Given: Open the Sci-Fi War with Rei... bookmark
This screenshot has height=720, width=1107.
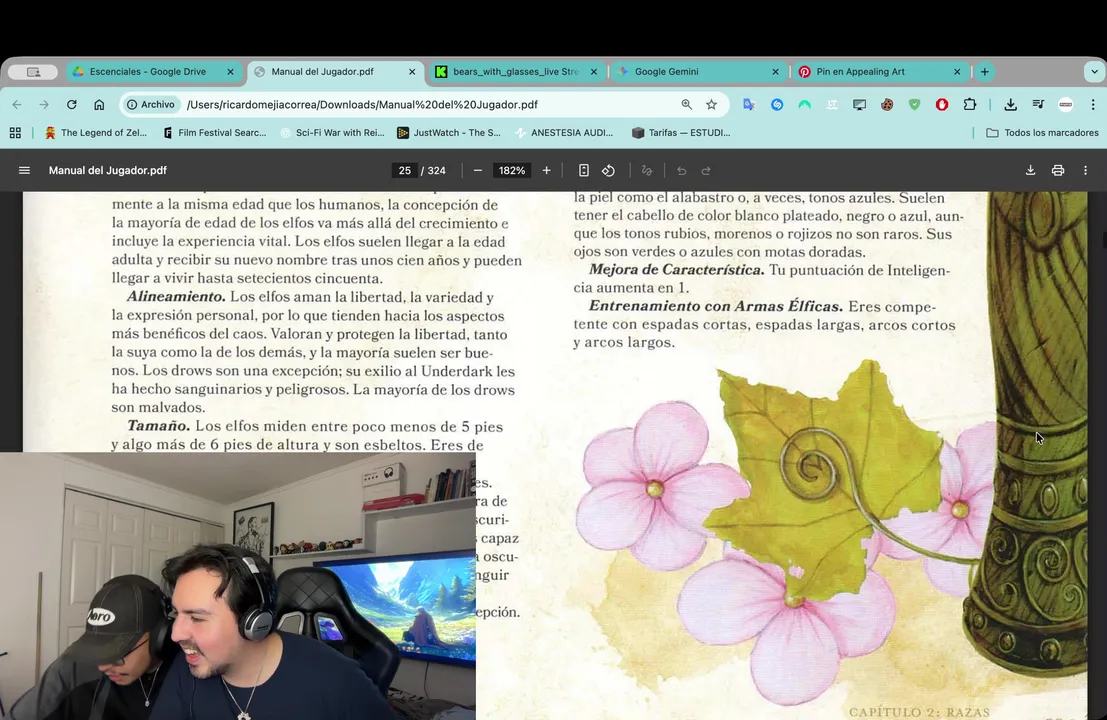Looking at the screenshot, I should click(332, 133).
